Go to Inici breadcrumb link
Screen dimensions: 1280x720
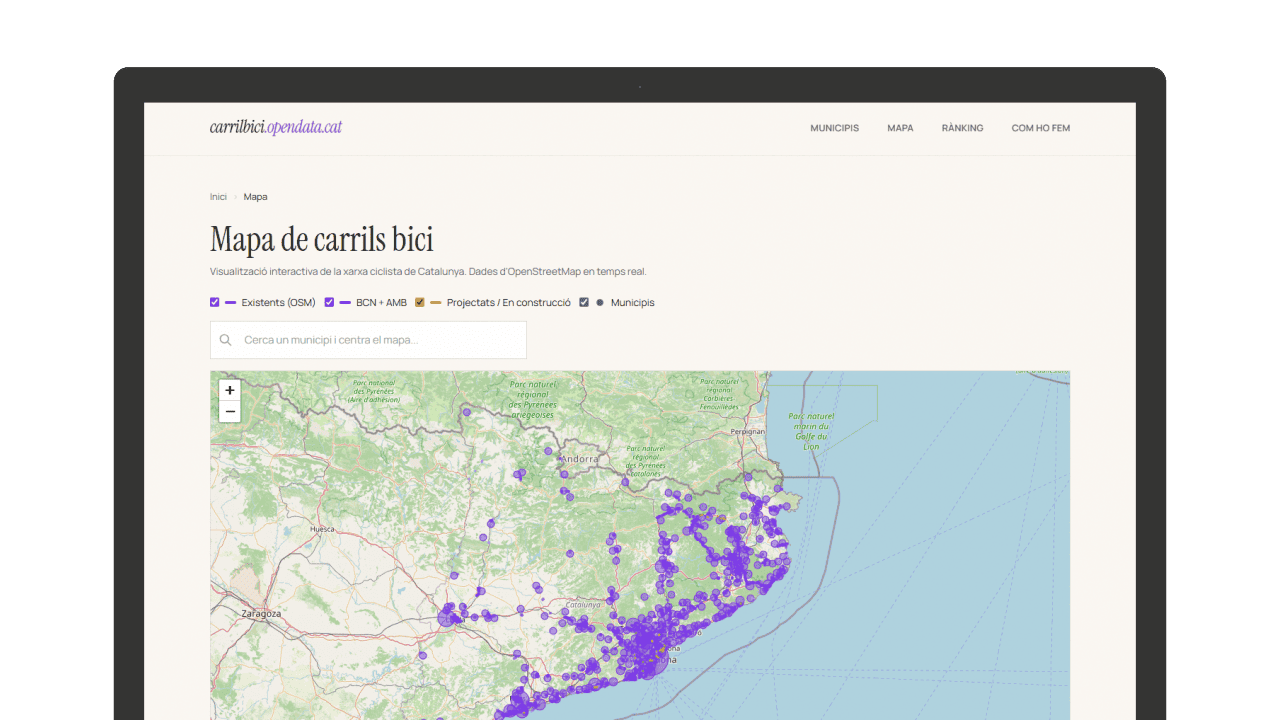click(x=218, y=197)
